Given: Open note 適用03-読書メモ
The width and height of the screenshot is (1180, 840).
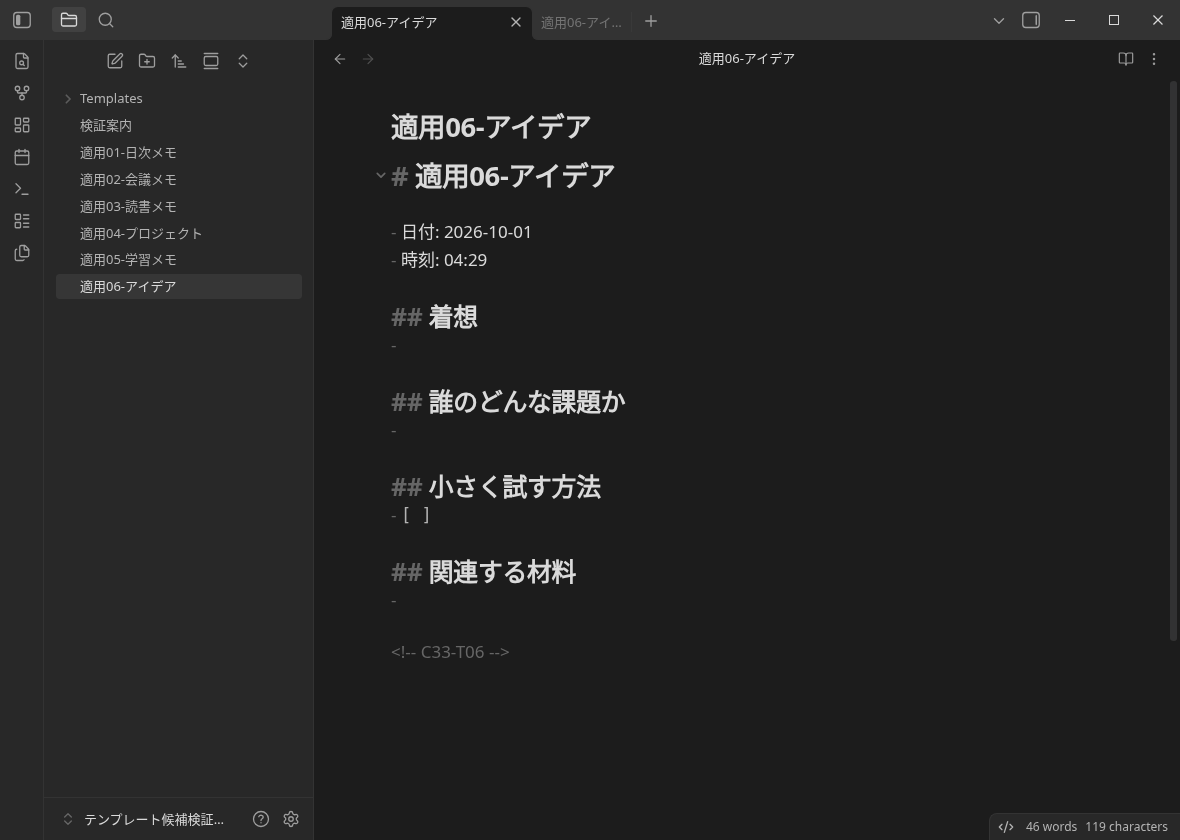Looking at the screenshot, I should point(179,206).
